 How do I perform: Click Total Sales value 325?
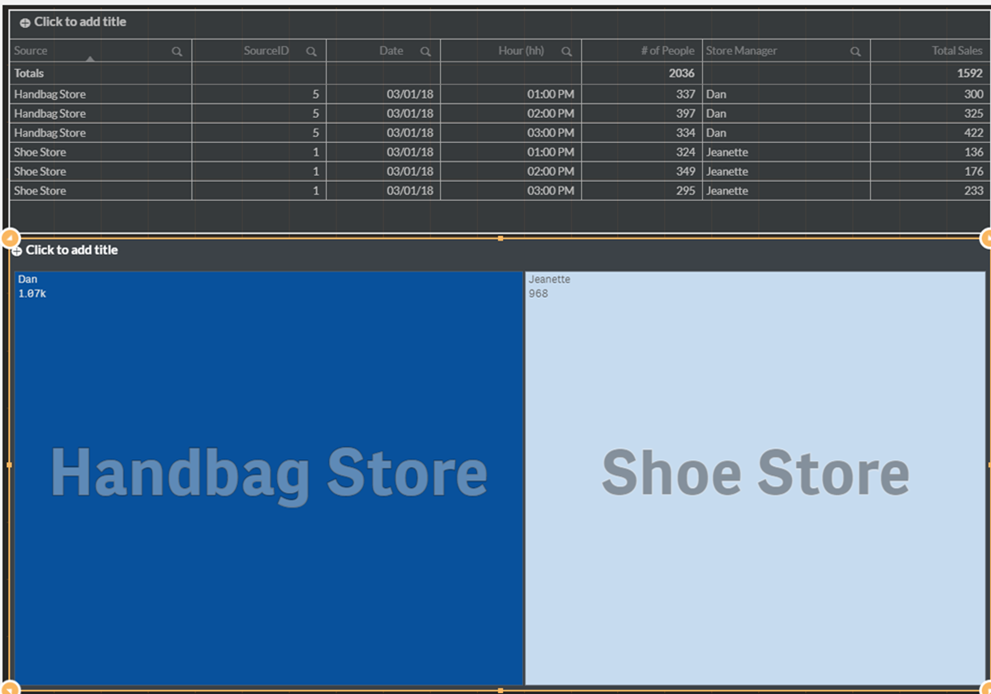pos(973,114)
